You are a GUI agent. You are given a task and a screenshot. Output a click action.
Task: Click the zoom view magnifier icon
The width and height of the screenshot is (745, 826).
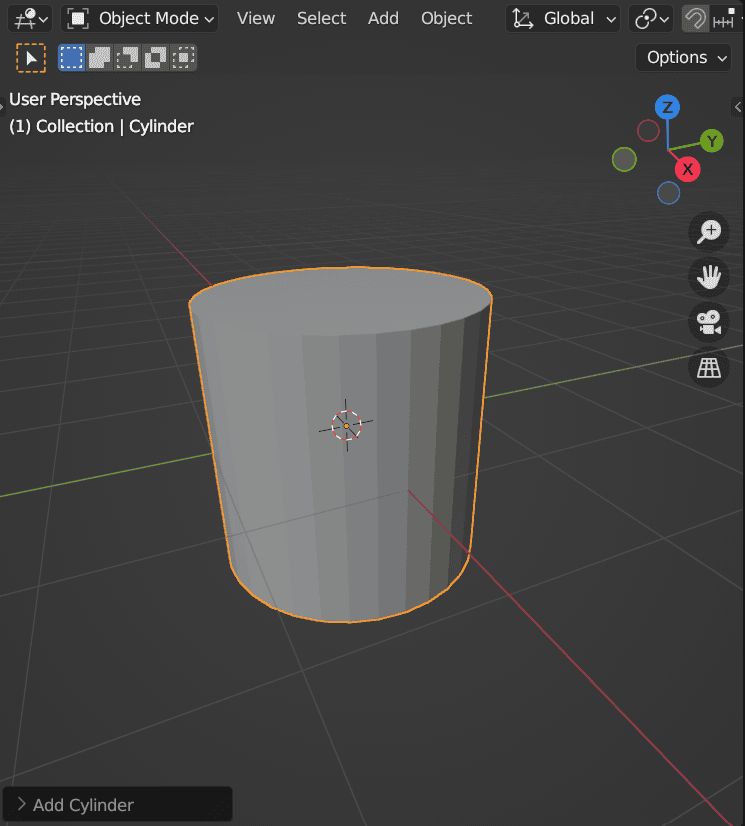pyautogui.click(x=709, y=232)
